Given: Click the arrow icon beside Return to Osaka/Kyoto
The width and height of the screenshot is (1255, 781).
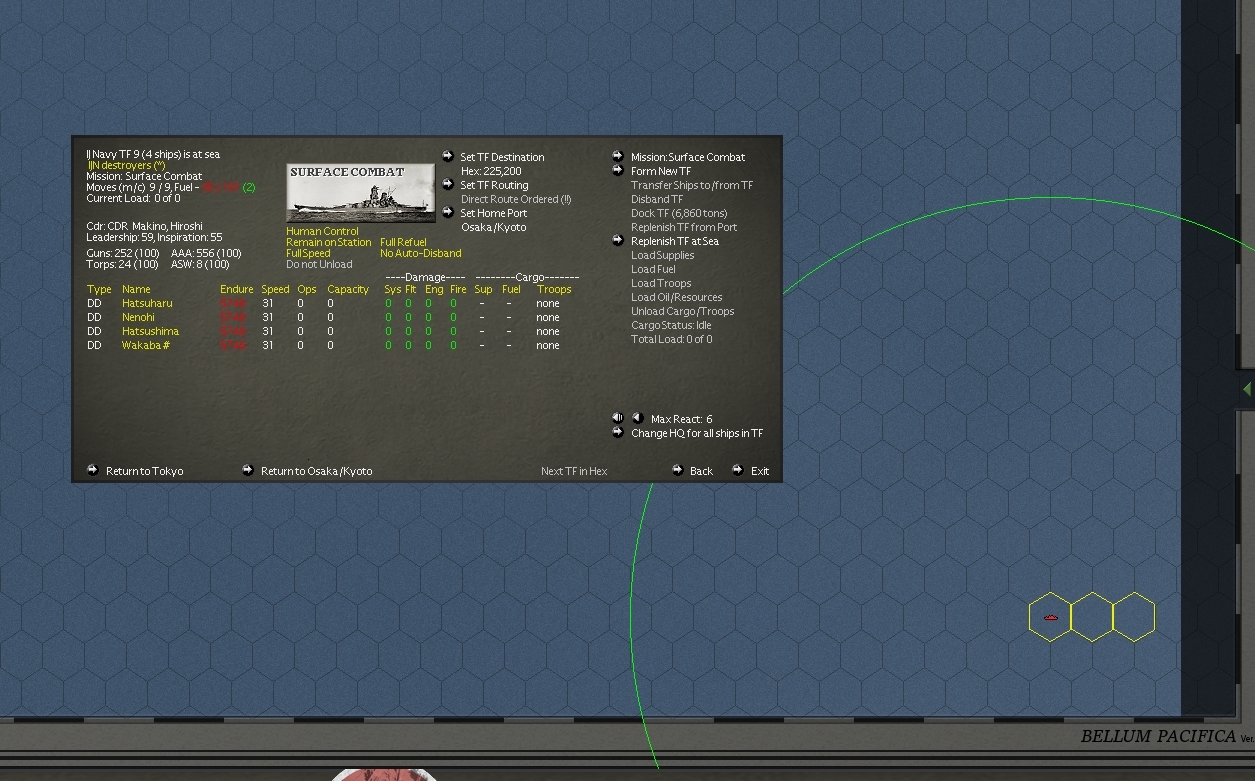Looking at the screenshot, I should click(x=248, y=470).
